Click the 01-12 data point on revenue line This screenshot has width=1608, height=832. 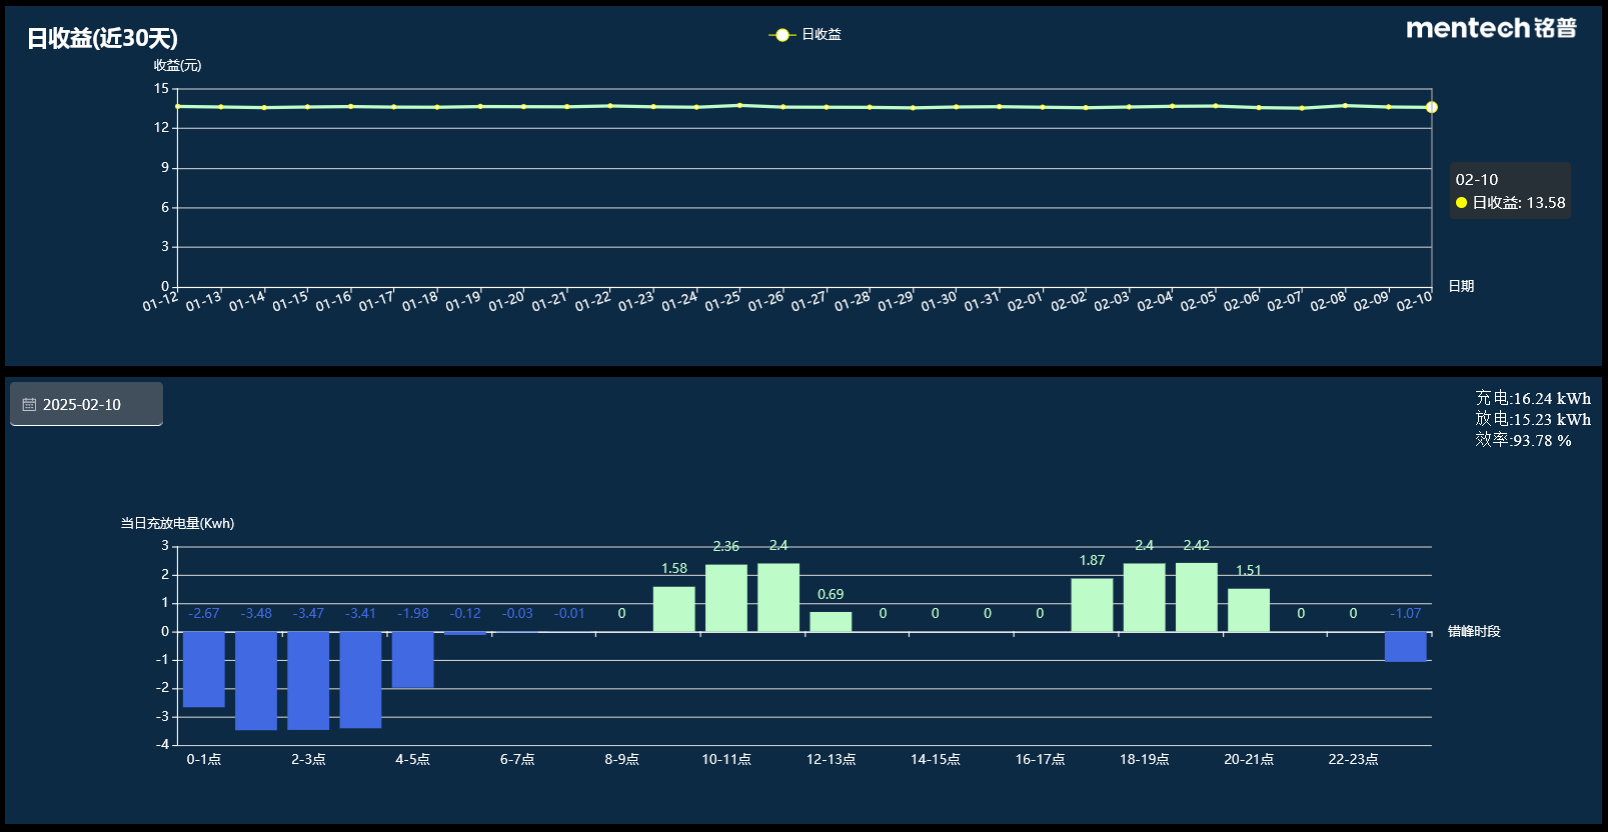(178, 106)
